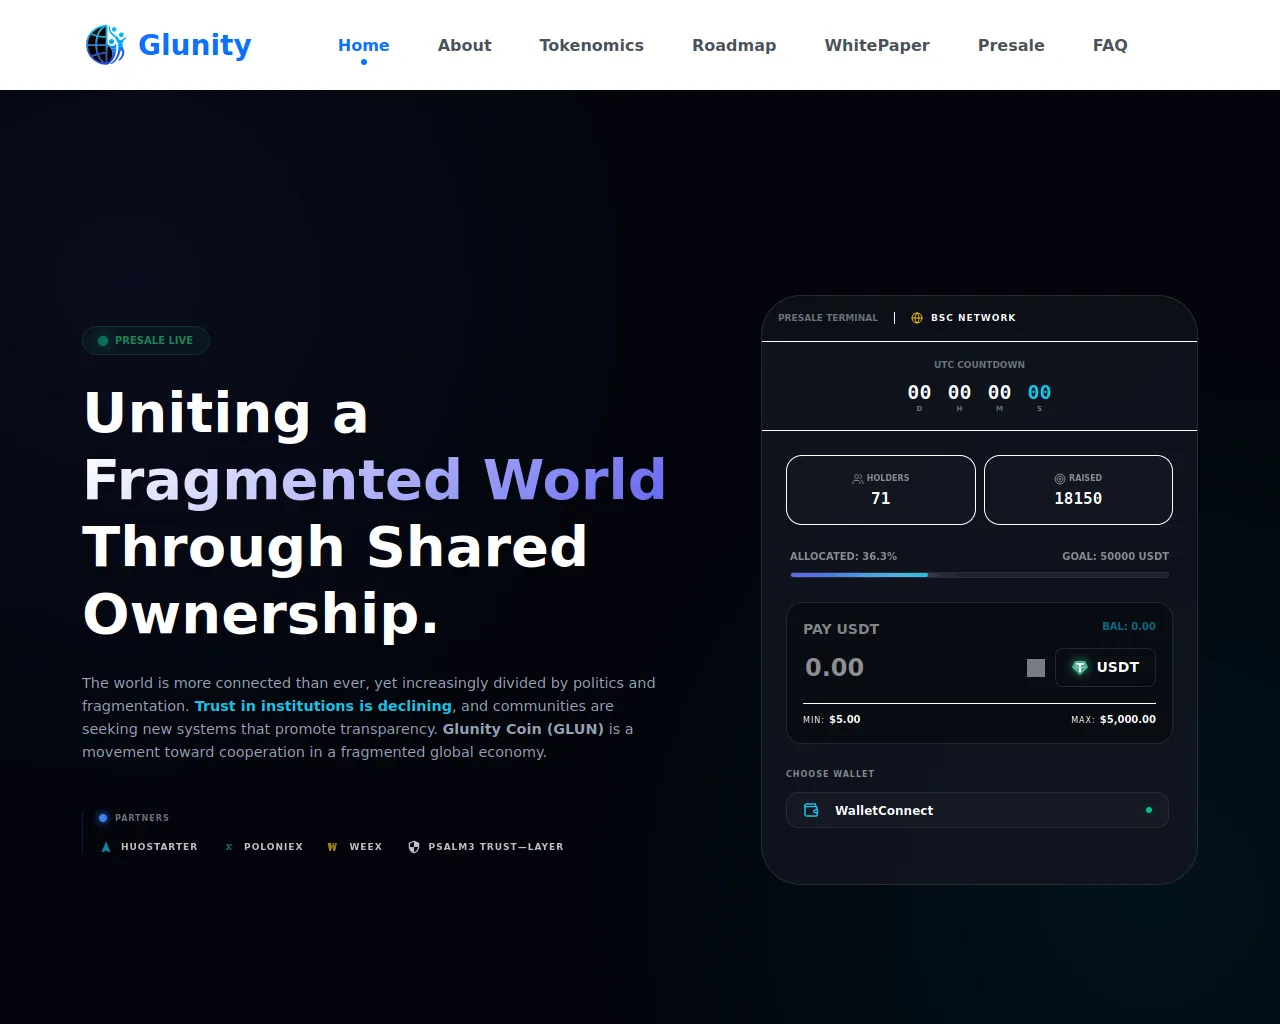Click the BAL: 0.00 balance link
Viewport: 1280px width, 1024px height.
coord(1129,626)
